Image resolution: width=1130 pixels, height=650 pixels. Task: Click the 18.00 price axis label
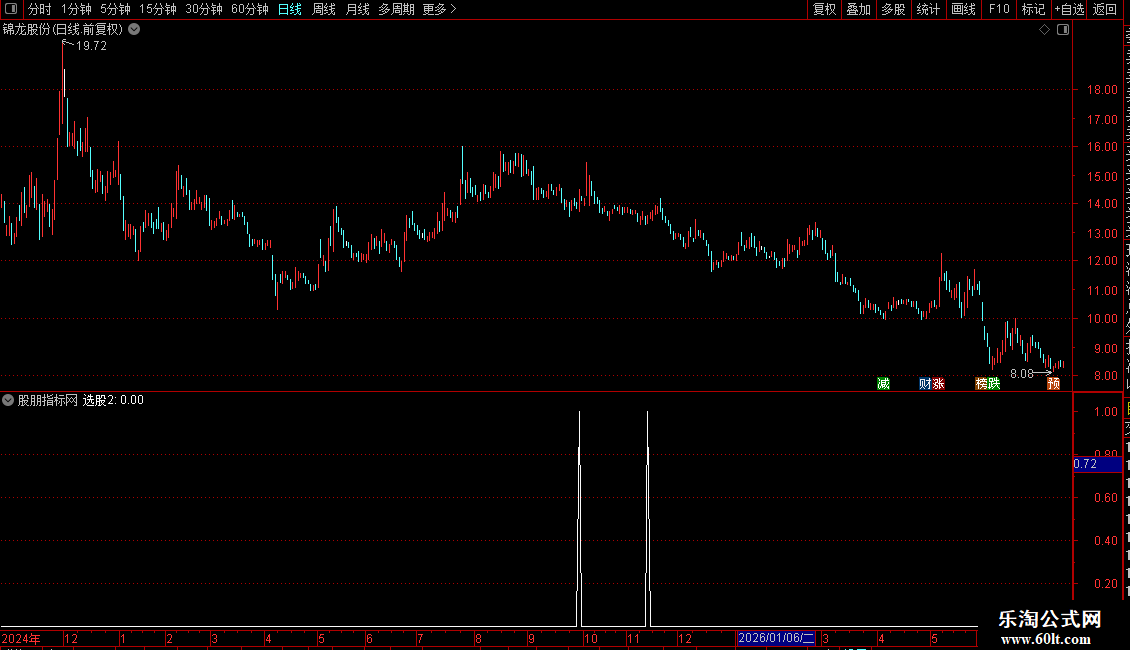coord(1102,90)
